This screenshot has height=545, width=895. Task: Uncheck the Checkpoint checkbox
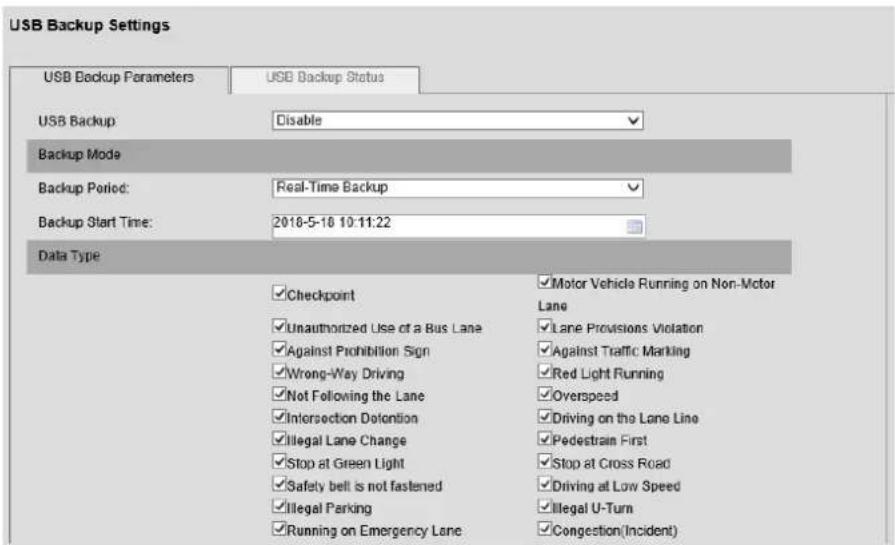tap(279, 293)
